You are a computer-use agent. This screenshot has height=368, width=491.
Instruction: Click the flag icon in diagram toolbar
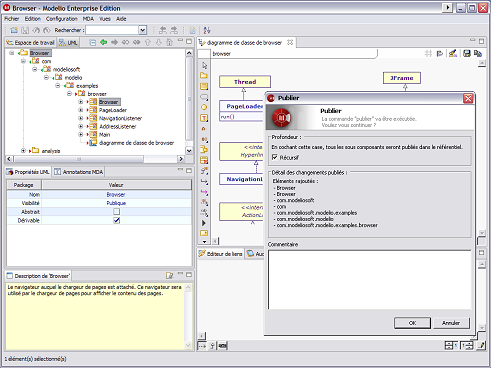(x=440, y=53)
